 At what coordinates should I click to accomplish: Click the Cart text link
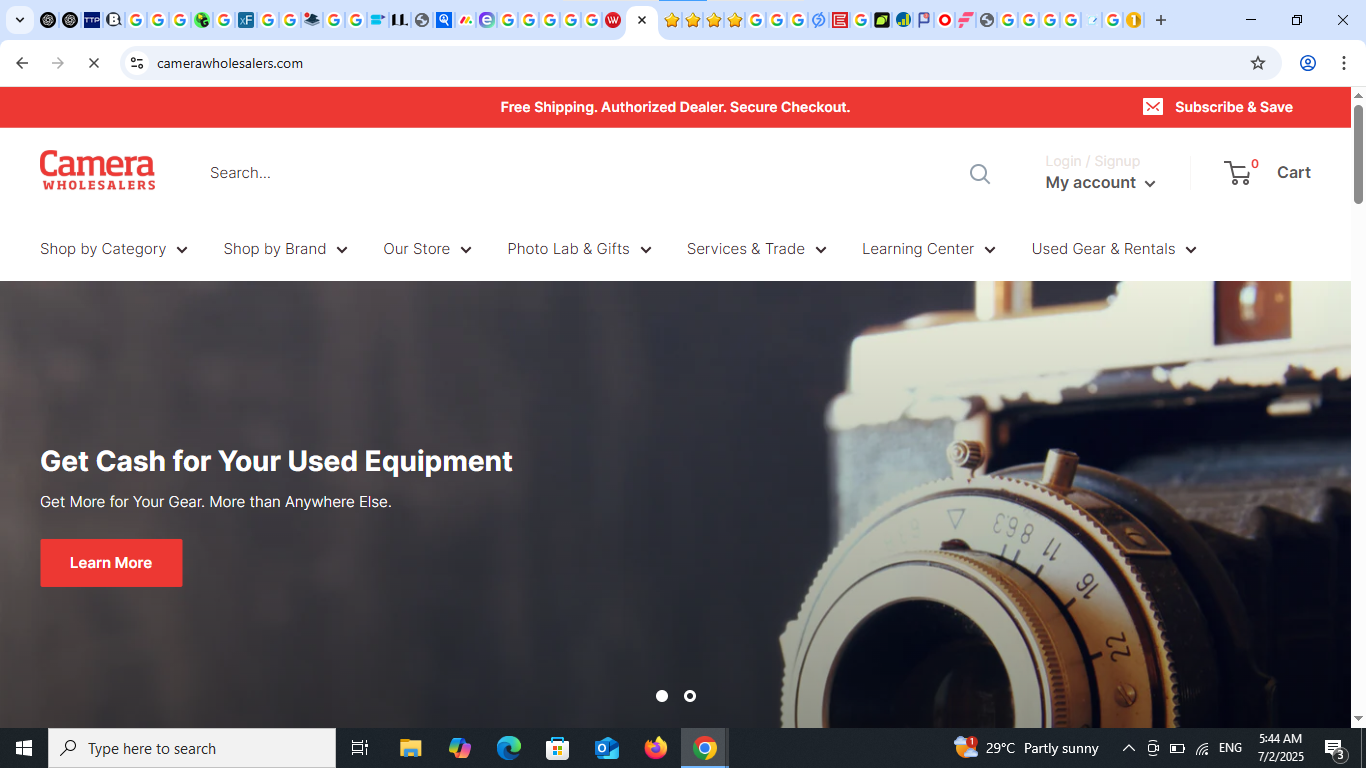click(x=1294, y=173)
